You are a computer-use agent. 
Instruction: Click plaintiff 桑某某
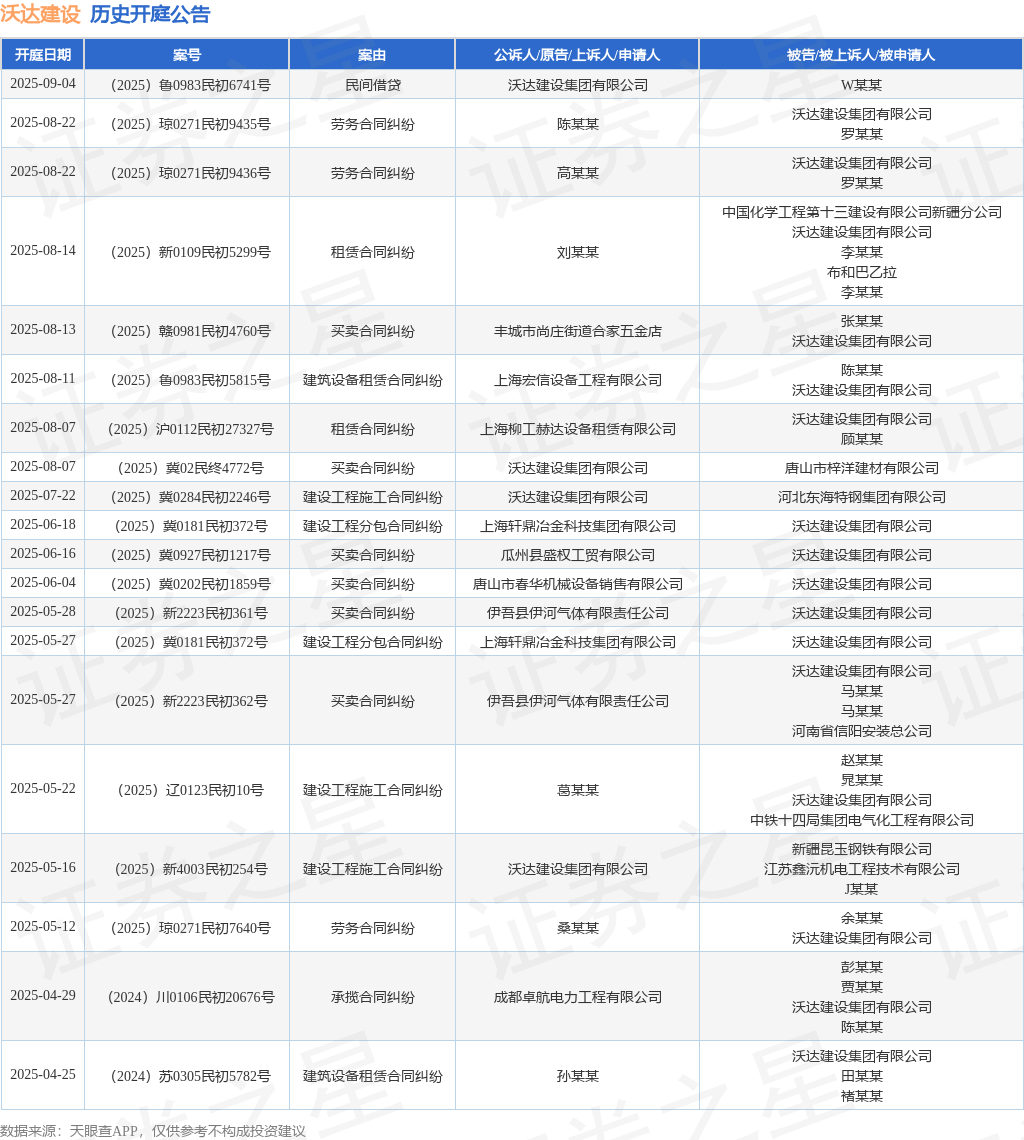[577, 928]
